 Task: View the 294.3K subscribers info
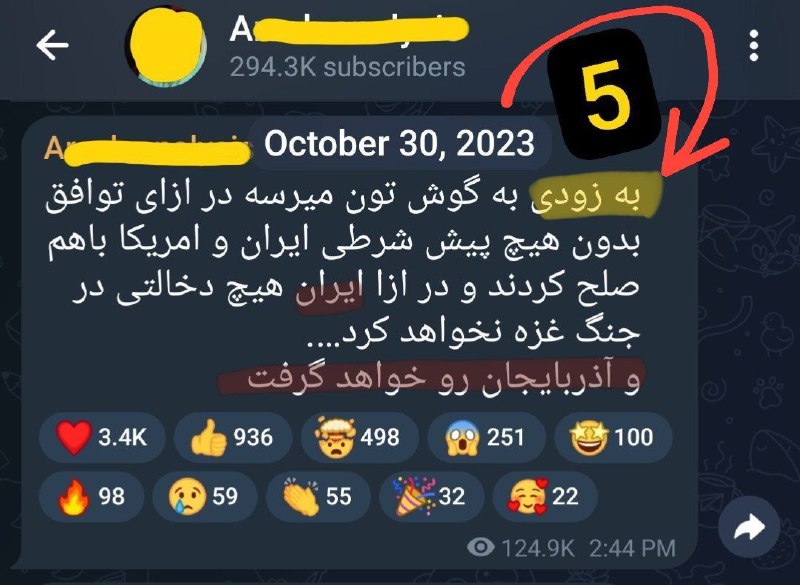tap(347, 67)
